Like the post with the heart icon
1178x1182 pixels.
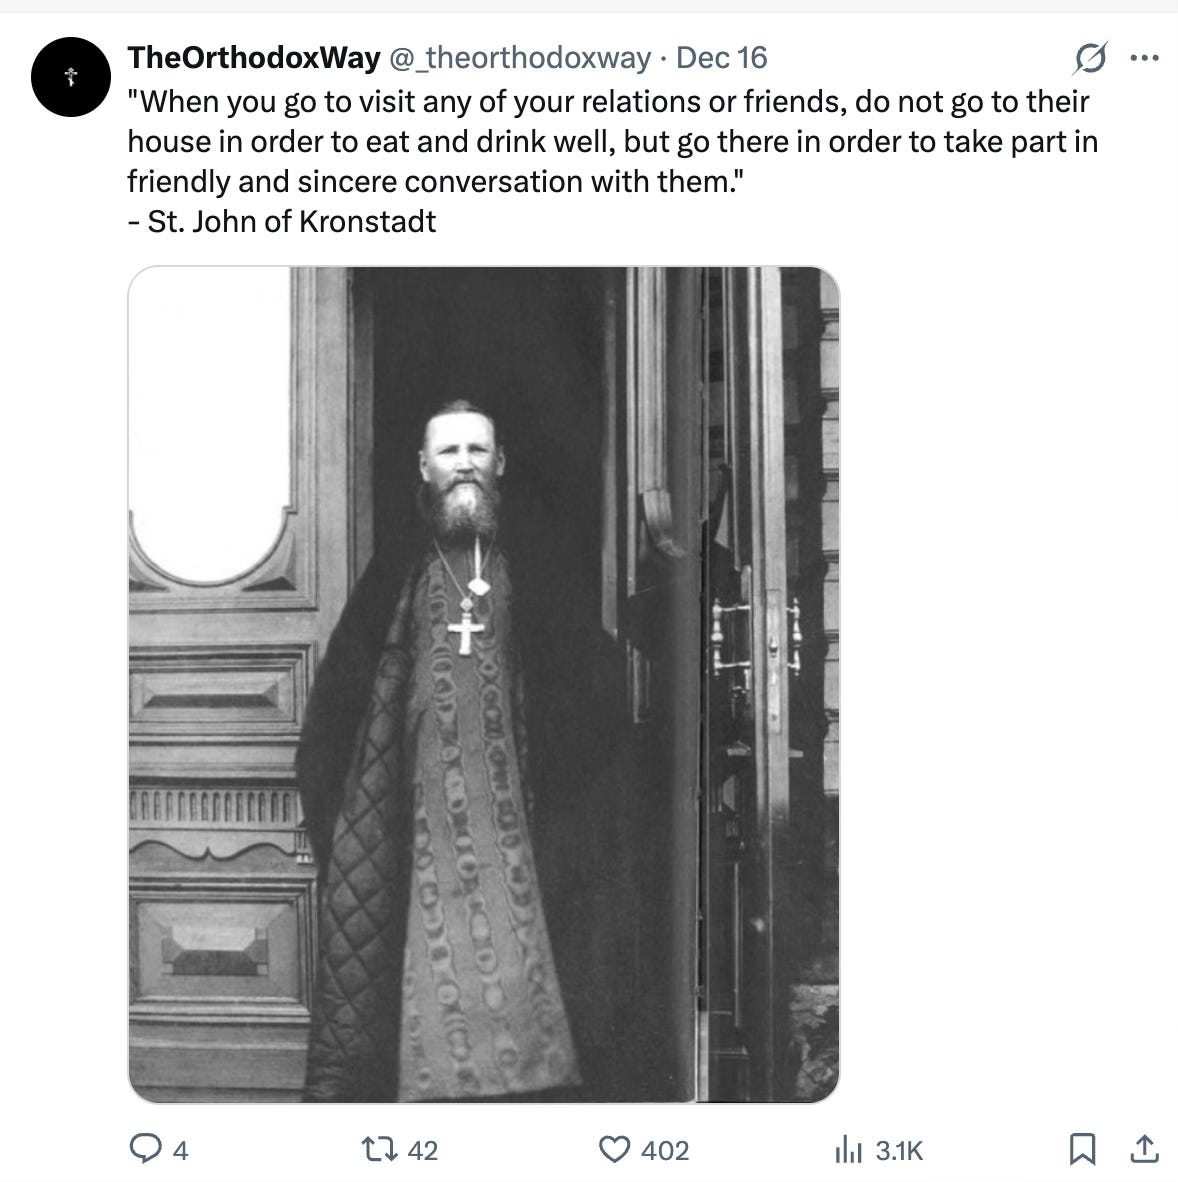tap(614, 1150)
